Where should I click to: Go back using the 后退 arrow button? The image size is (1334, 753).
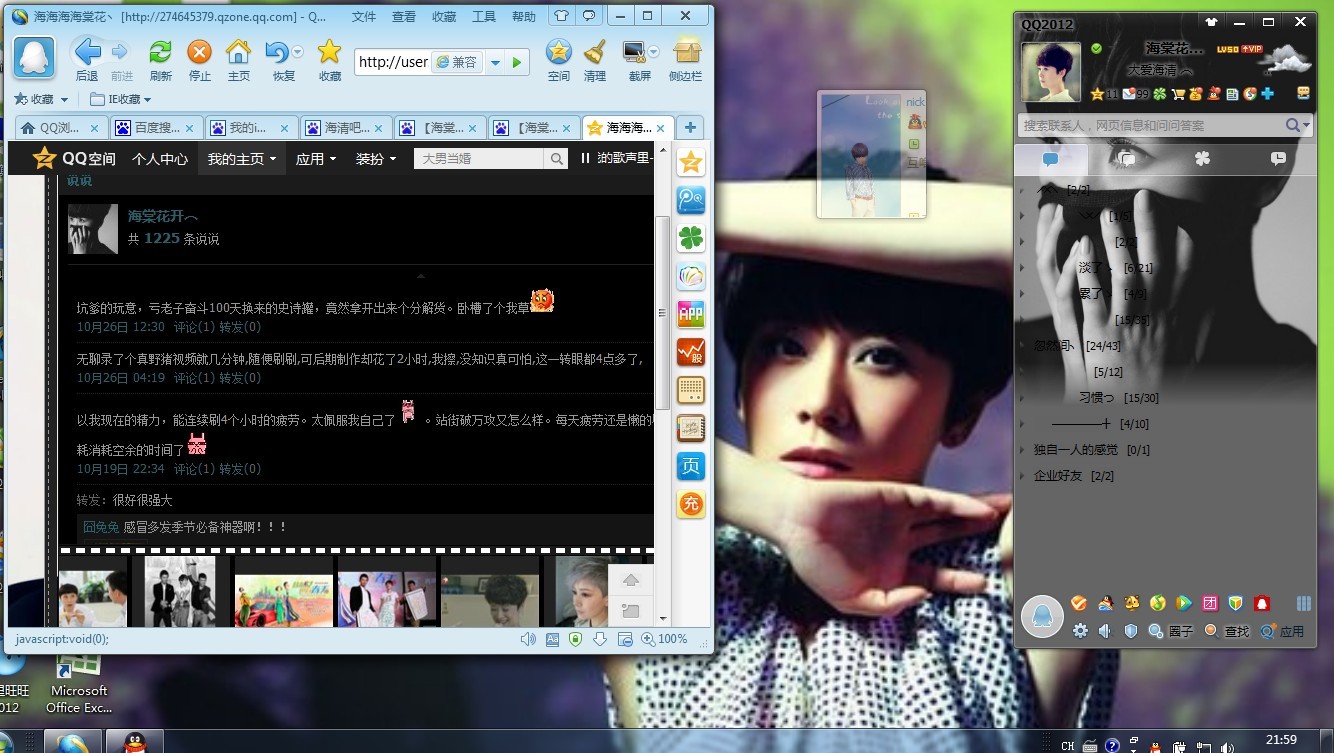tap(87, 52)
